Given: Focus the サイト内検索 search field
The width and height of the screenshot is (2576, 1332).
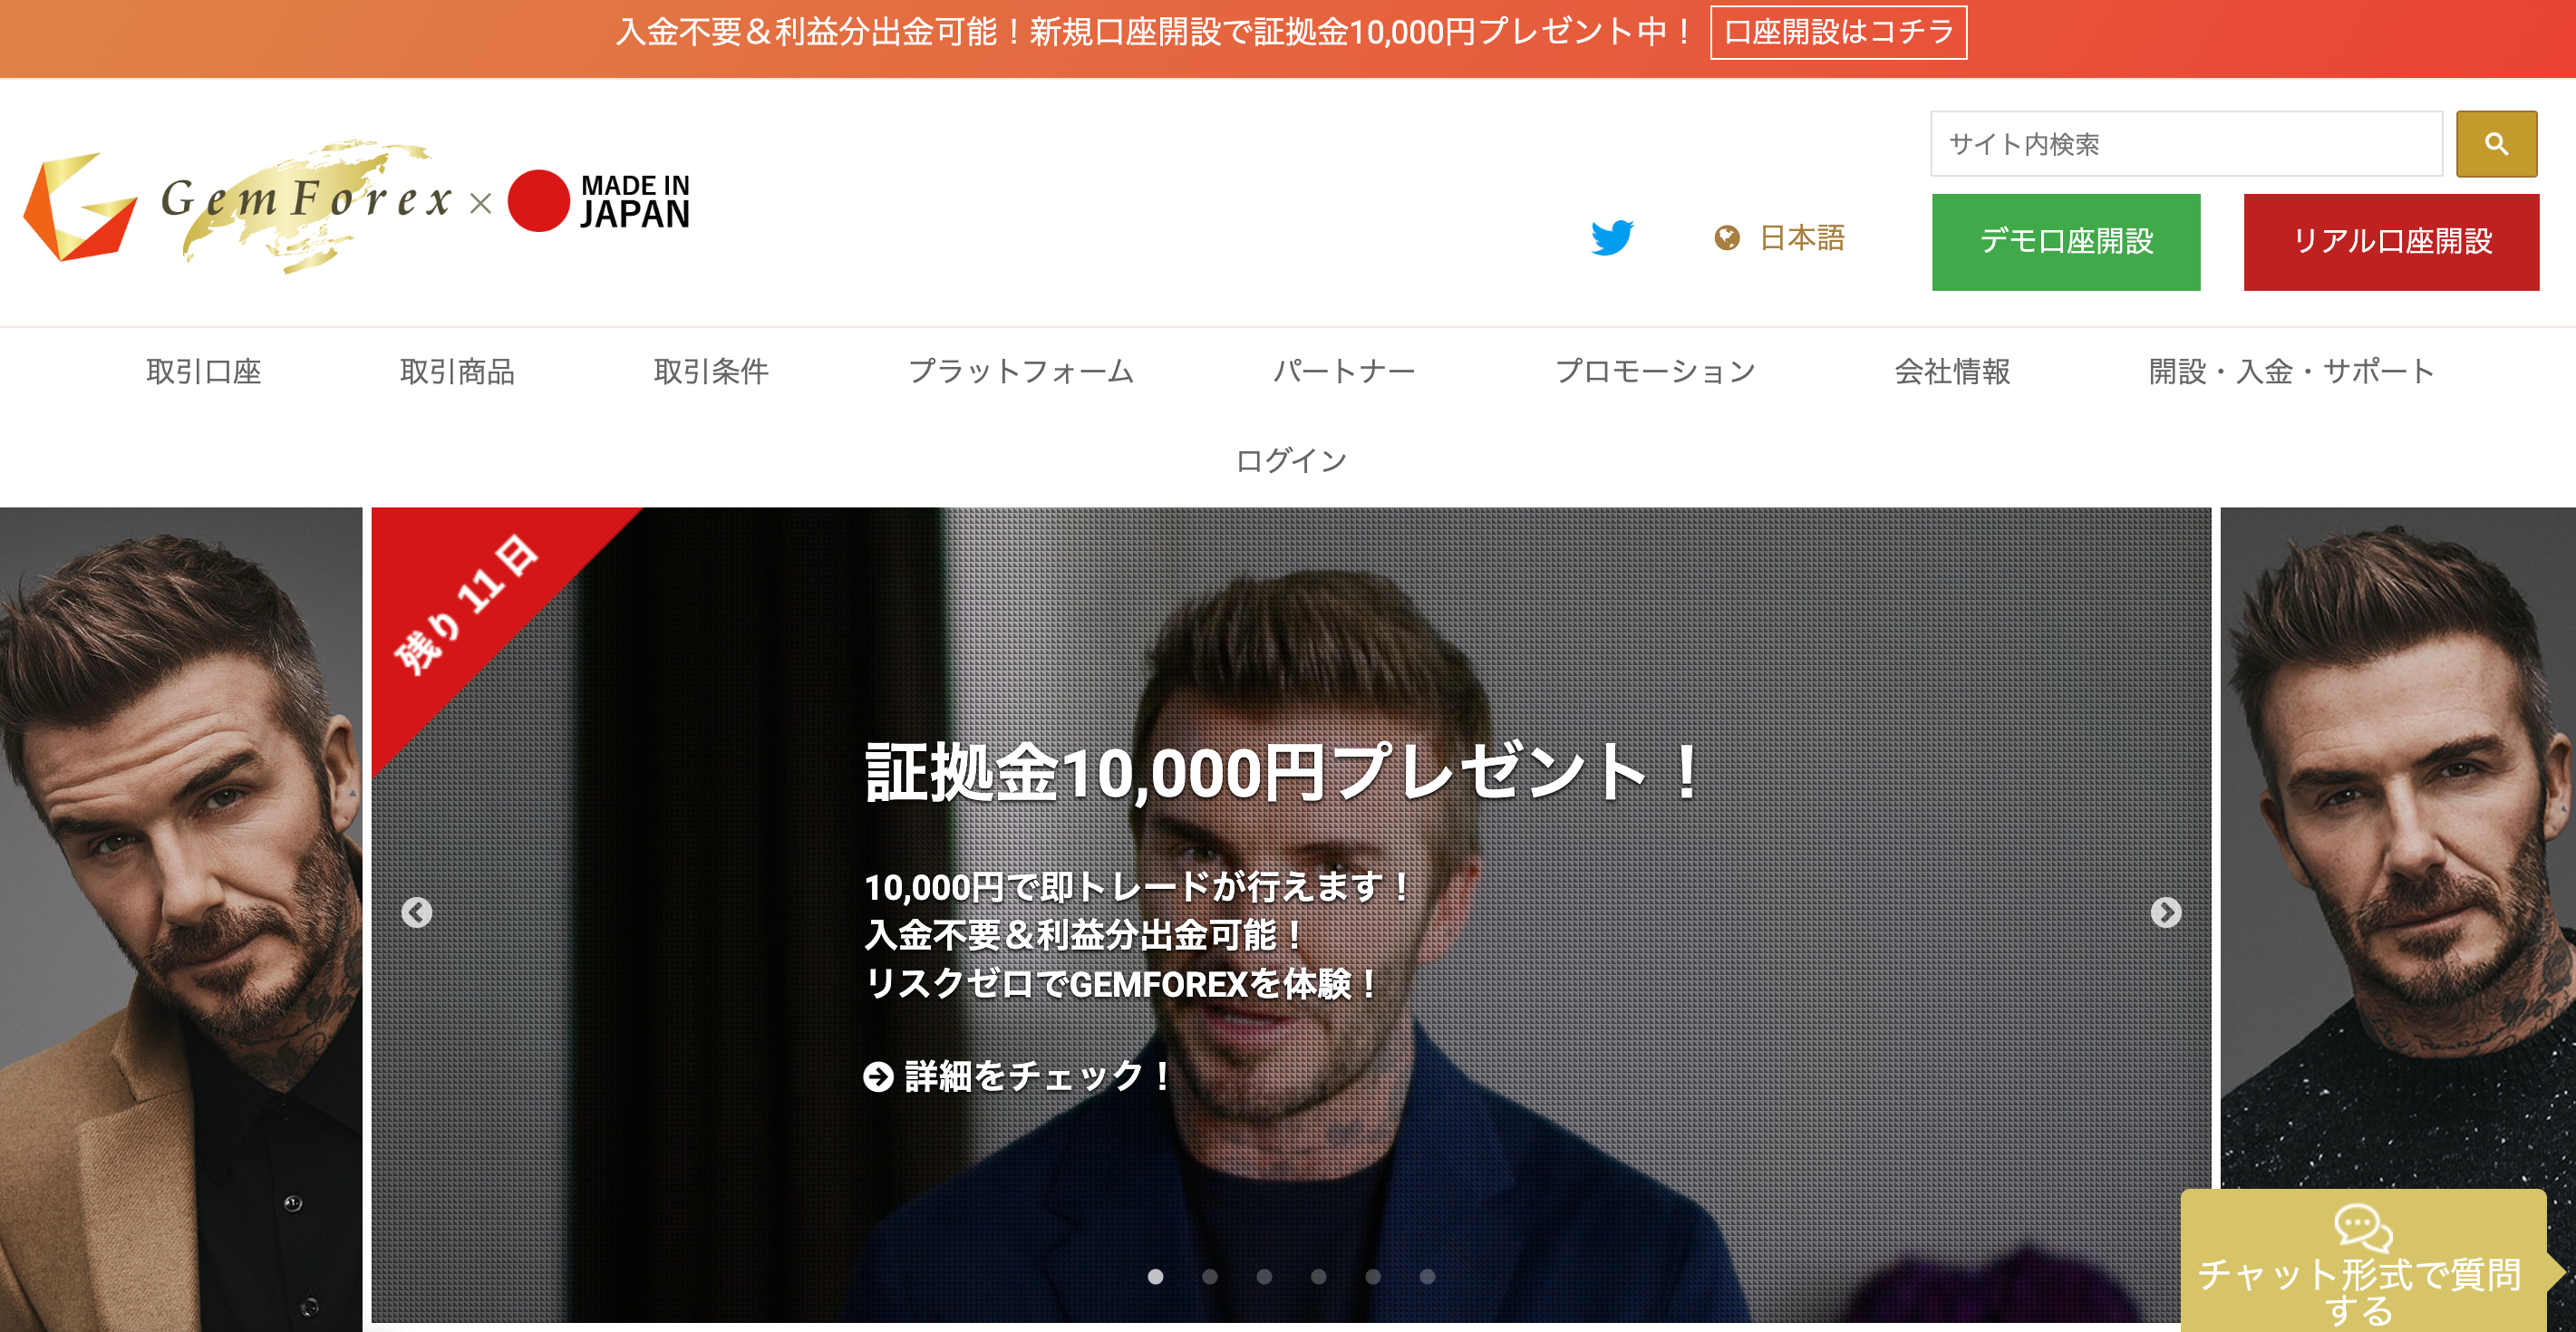Looking at the screenshot, I should [2186, 144].
